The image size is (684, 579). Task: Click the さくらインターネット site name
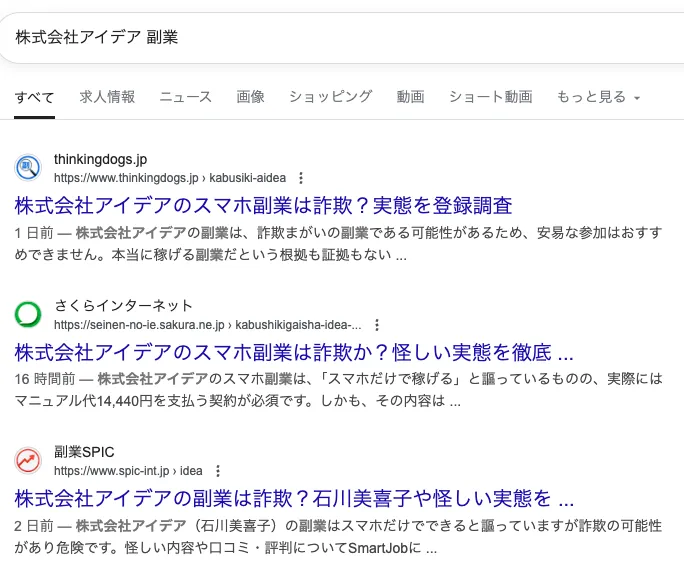pos(123,306)
